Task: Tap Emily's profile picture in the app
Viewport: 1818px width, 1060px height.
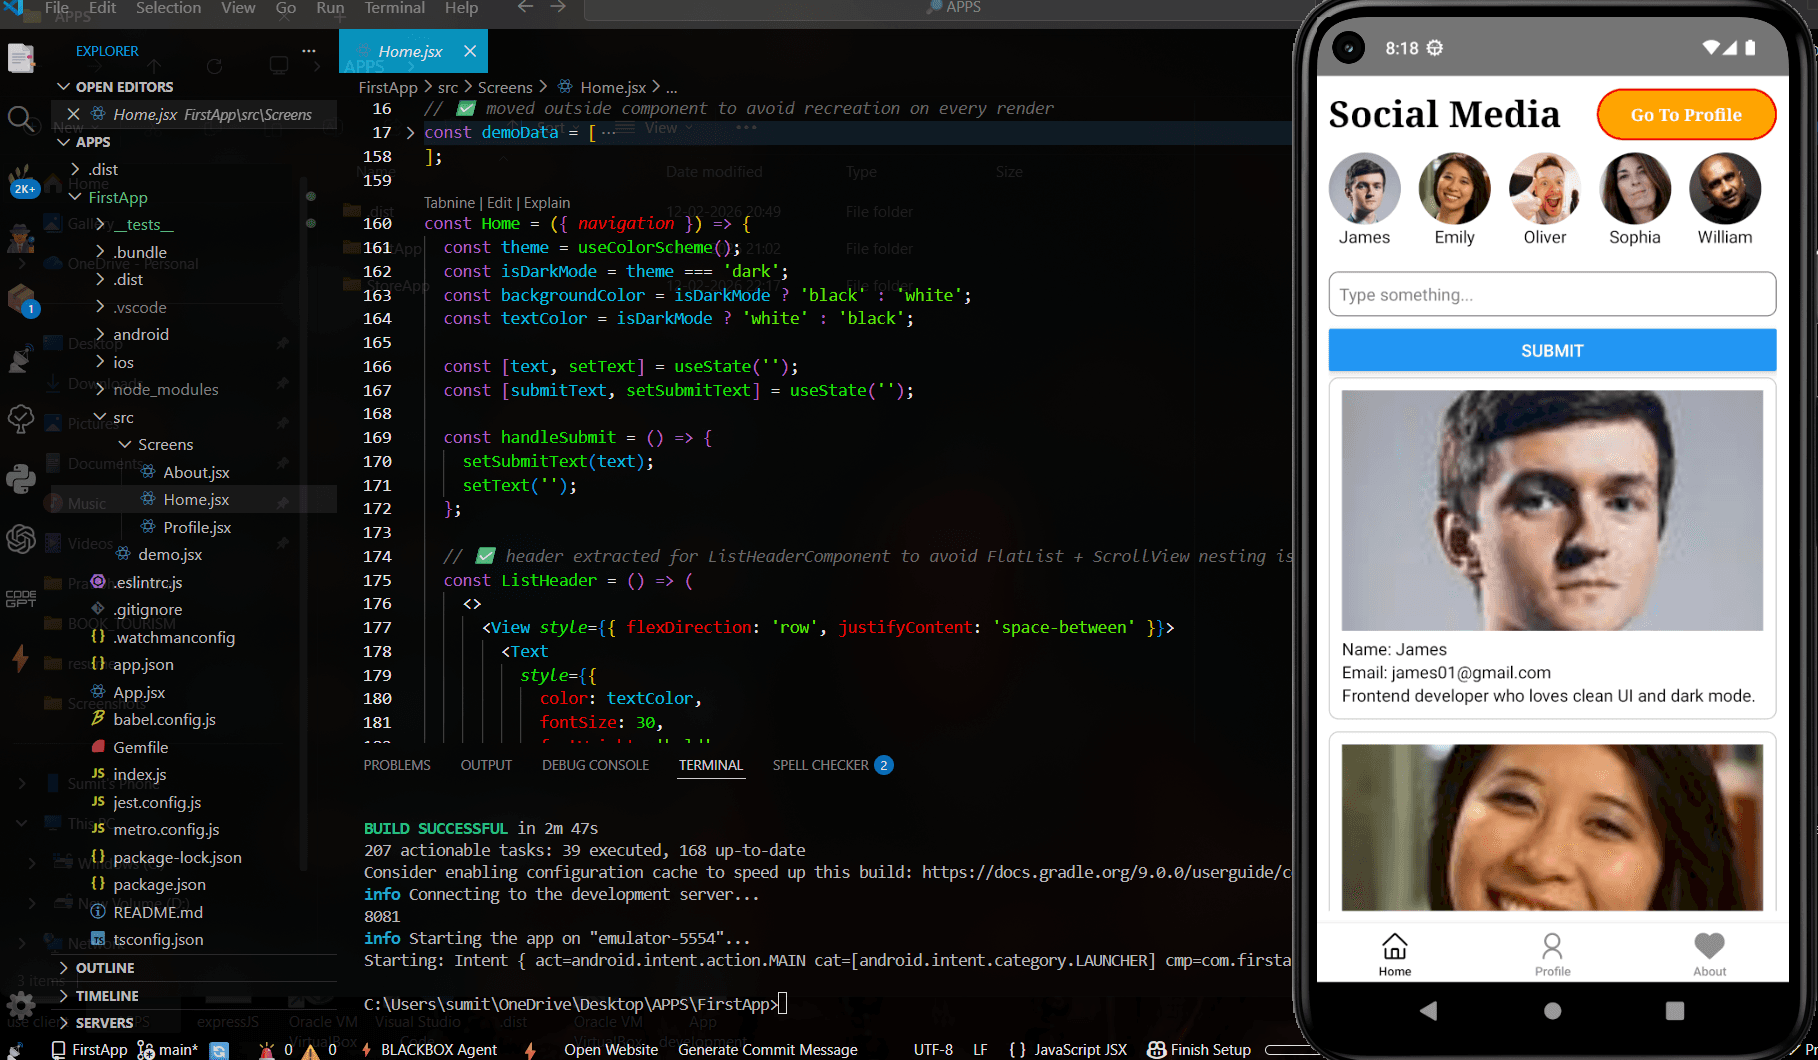Action: point(1454,190)
